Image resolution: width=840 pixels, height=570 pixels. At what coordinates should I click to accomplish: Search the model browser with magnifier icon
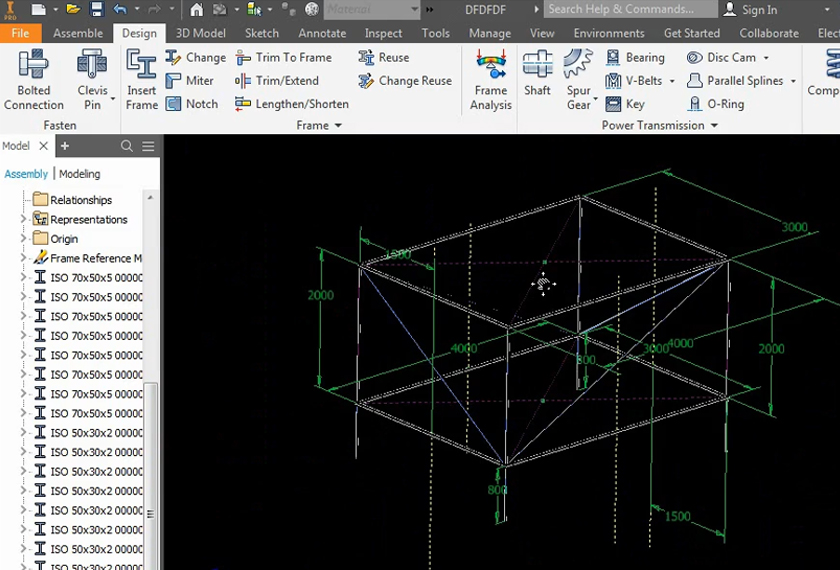(127, 146)
